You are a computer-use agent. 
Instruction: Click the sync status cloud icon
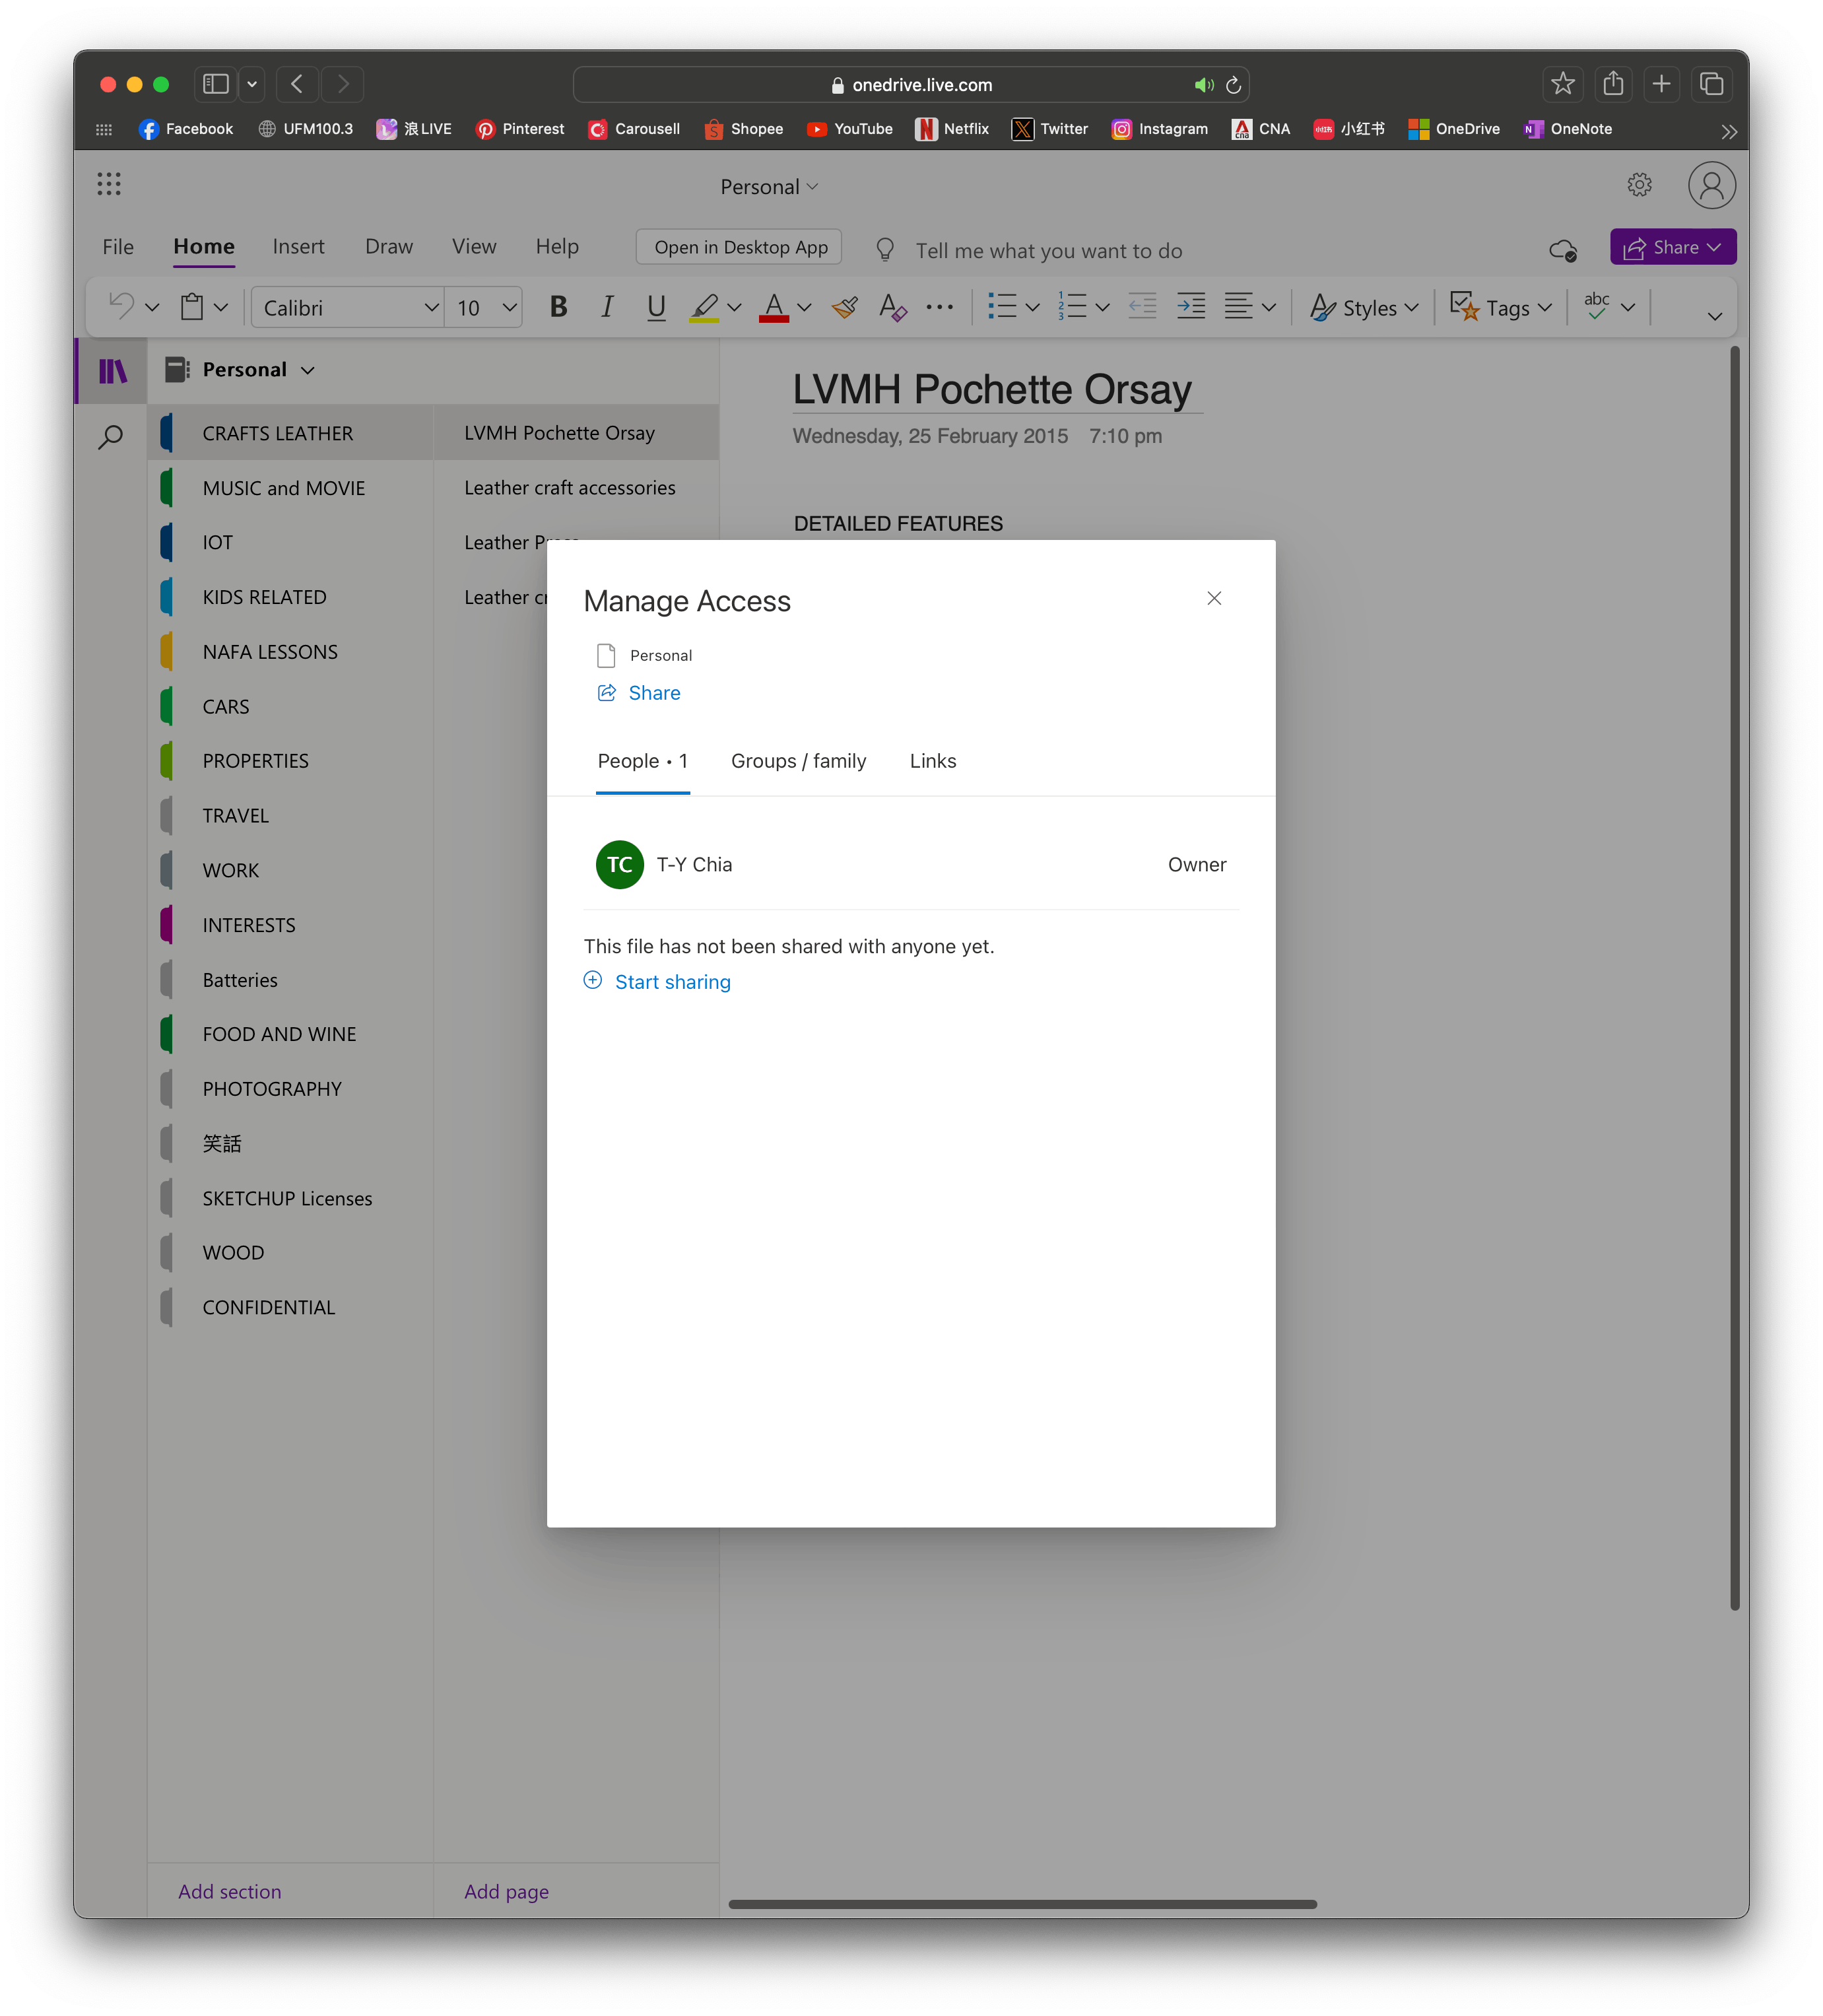point(1562,250)
